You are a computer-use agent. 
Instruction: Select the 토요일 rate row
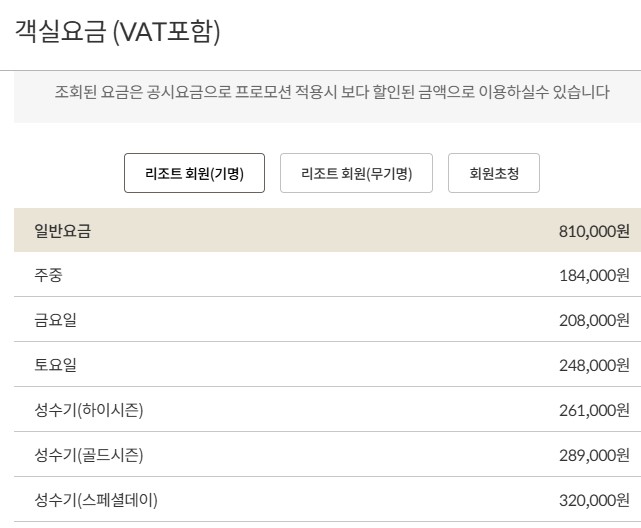(327, 365)
